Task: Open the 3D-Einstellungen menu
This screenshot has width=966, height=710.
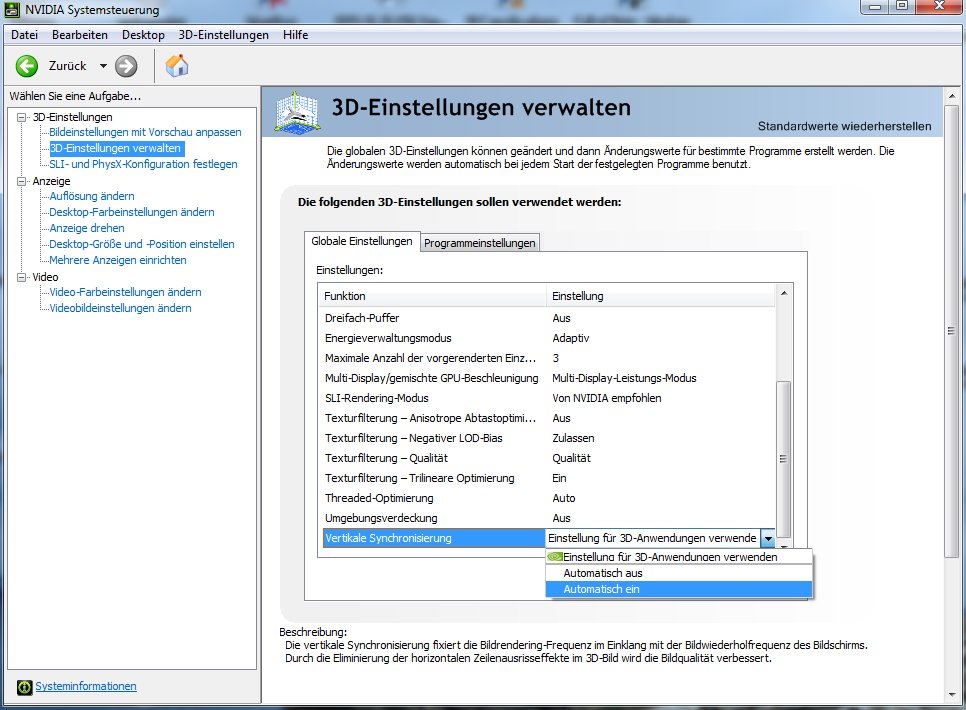Action: pyautogui.click(x=224, y=35)
